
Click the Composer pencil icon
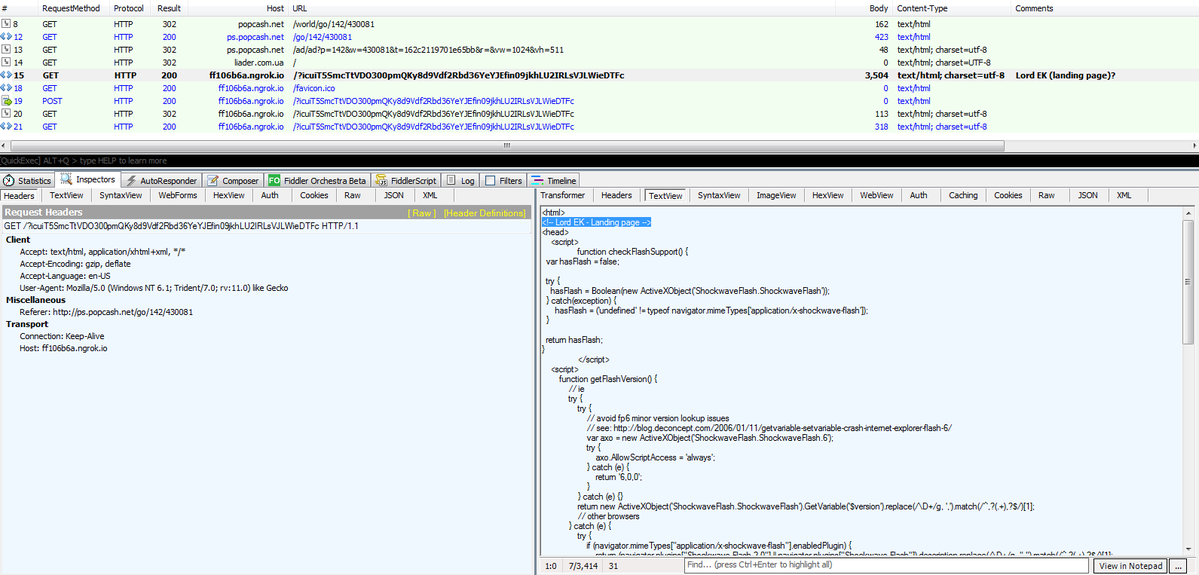point(213,181)
